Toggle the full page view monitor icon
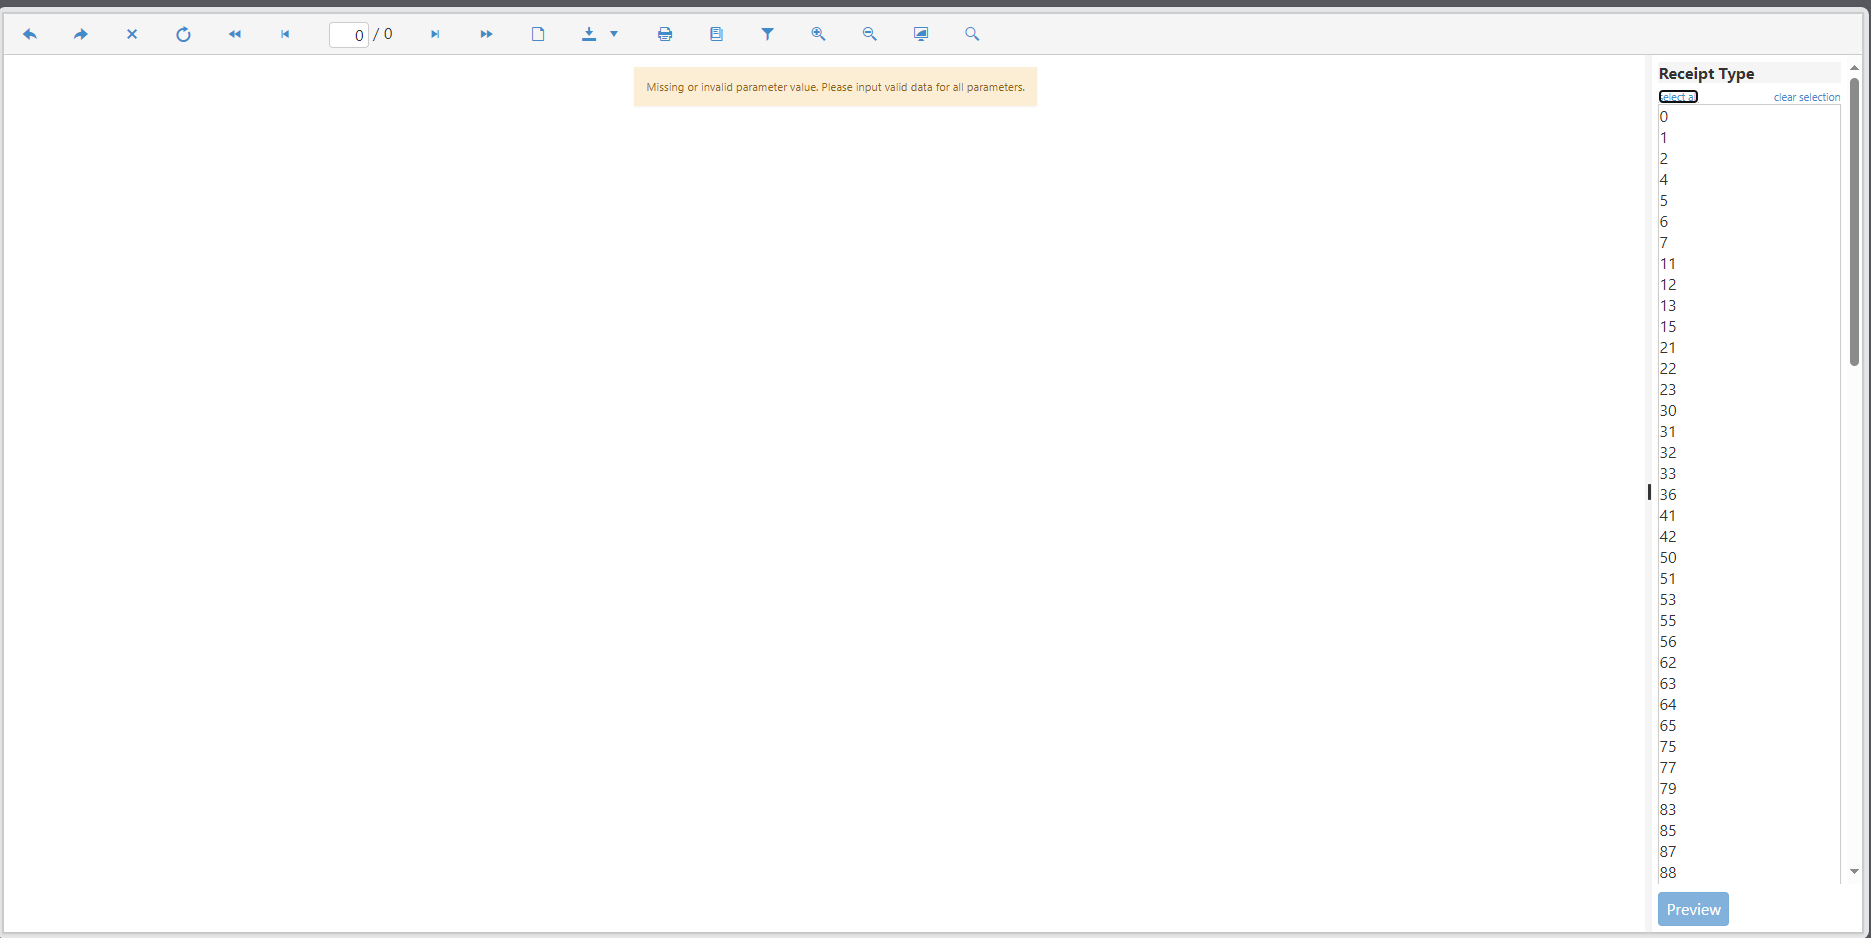The height and width of the screenshot is (938, 1871). click(x=921, y=34)
